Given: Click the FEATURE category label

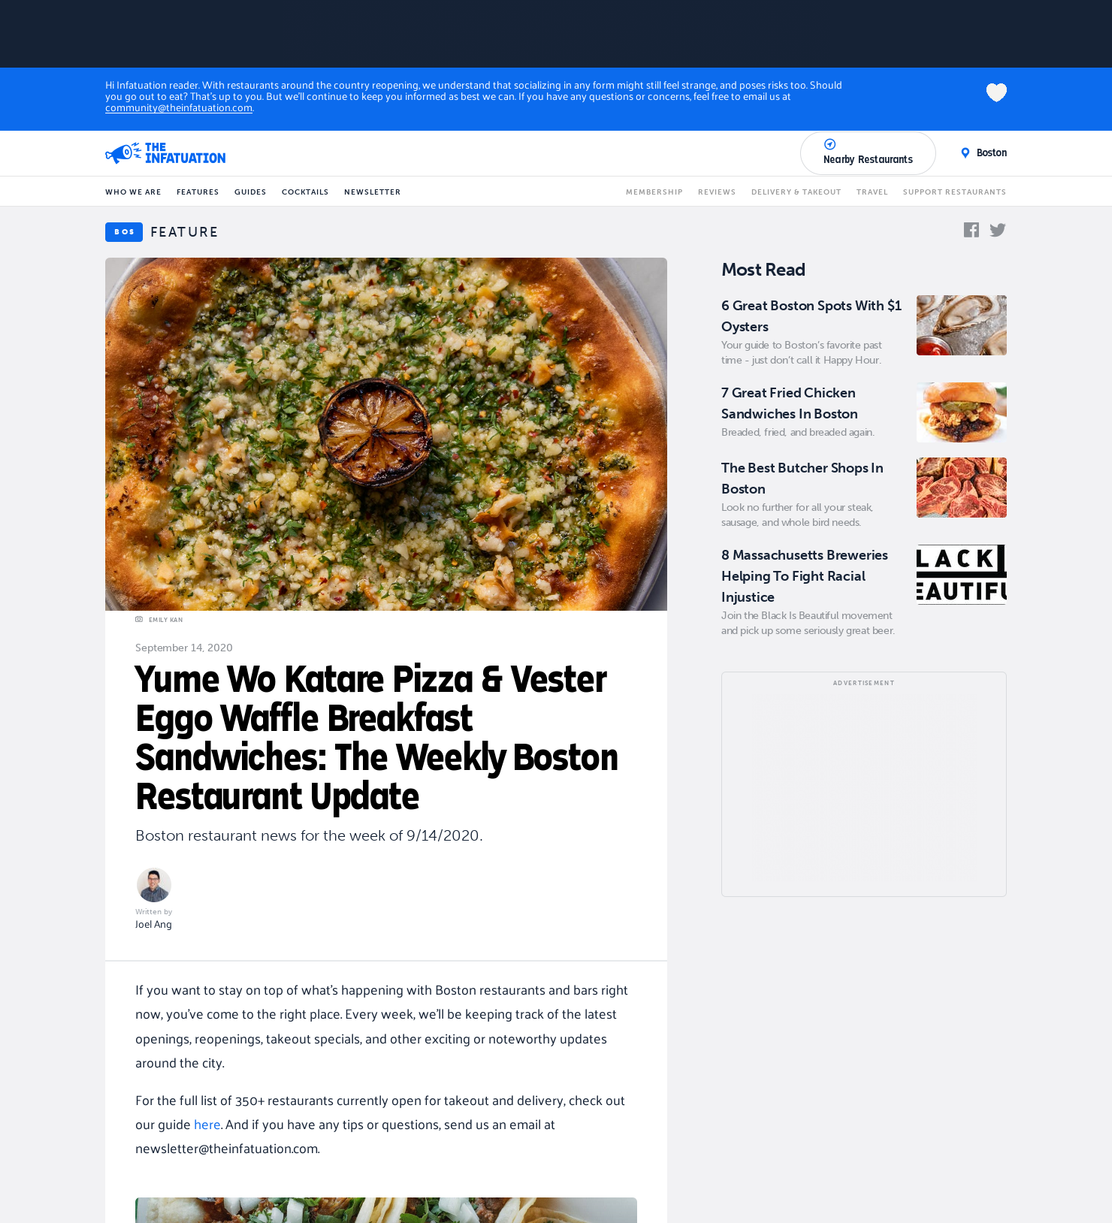Looking at the screenshot, I should 184,232.
